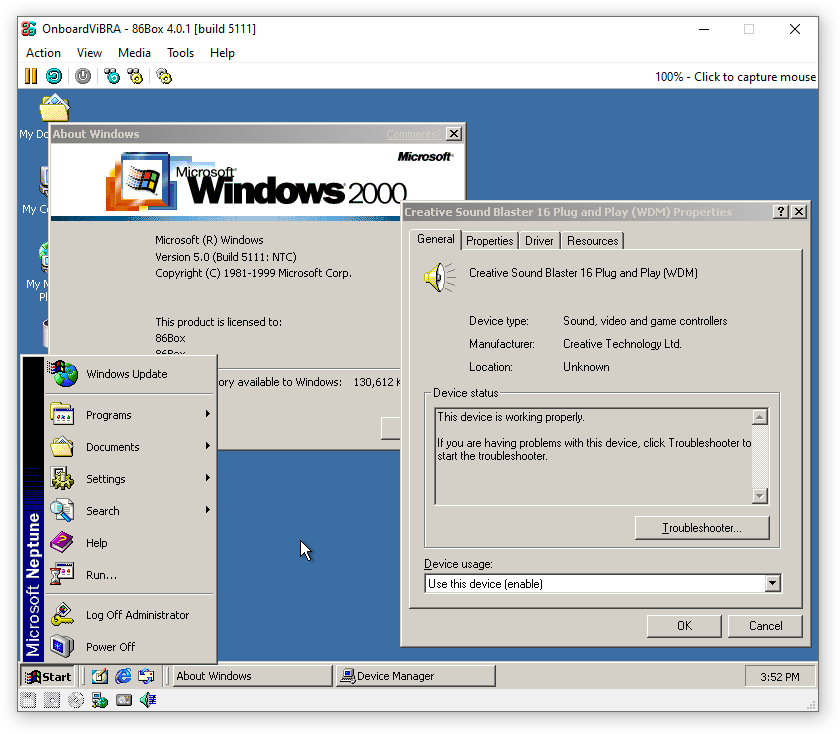Close the About Windows dialog
This screenshot has height=734, width=840.
click(x=454, y=133)
